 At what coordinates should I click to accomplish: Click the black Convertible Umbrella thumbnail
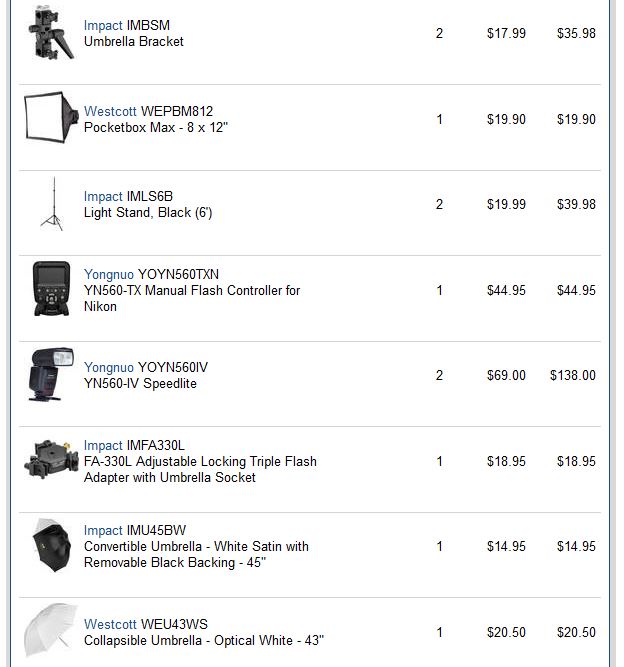50,546
